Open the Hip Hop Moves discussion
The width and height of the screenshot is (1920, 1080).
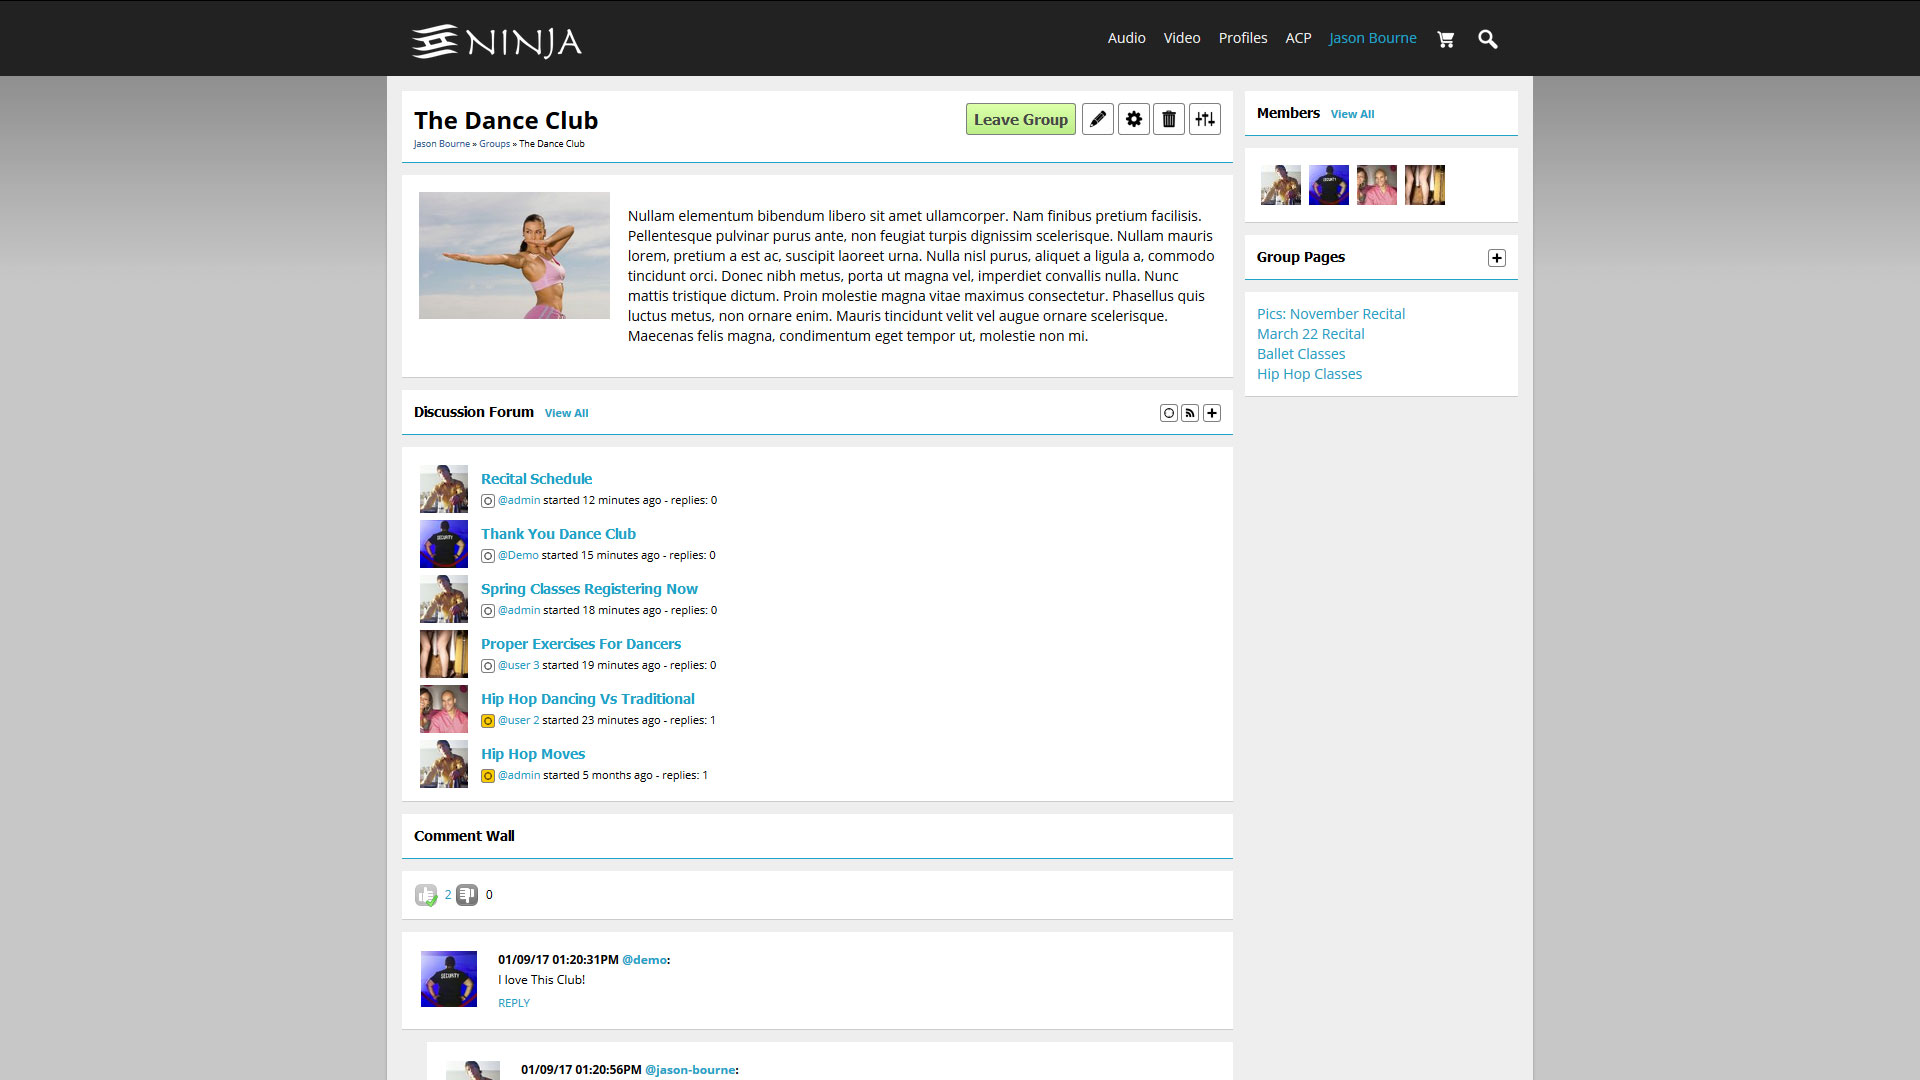click(533, 754)
